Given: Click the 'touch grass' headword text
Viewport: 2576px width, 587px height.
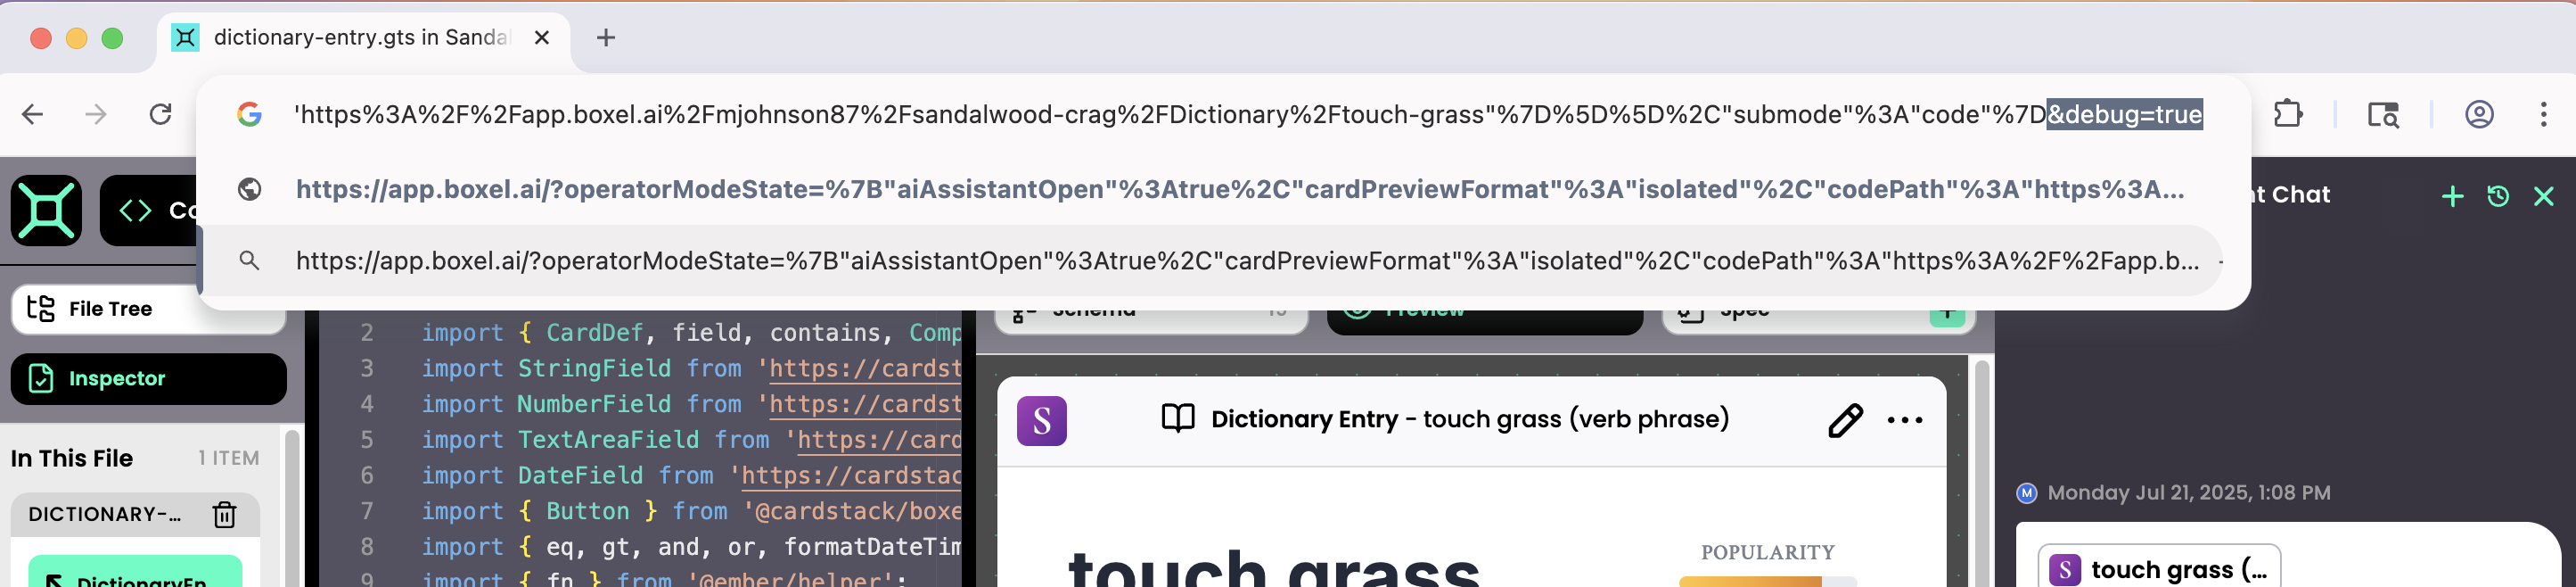Looking at the screenshot, I should pos(1273,568).
